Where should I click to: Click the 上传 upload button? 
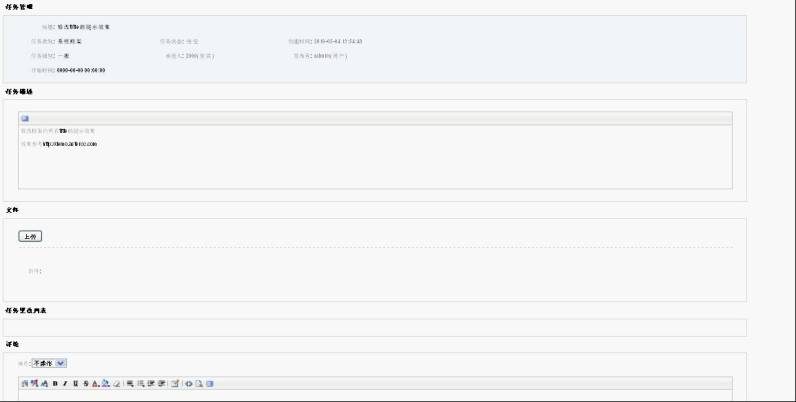30,236
